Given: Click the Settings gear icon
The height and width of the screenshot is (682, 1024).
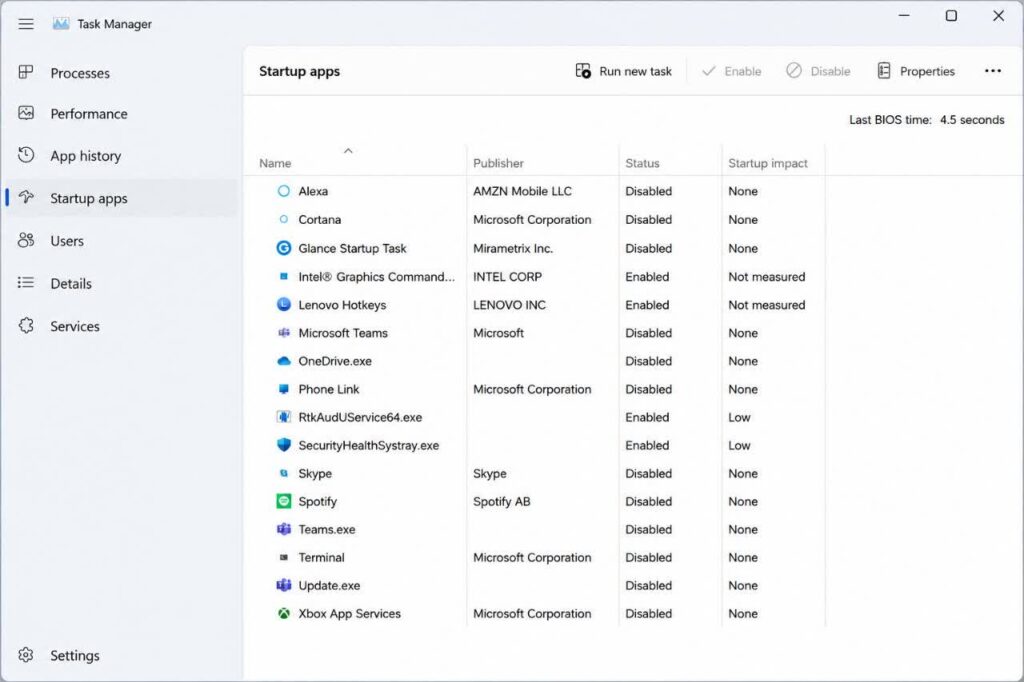Looking at the screenshot, I should pos(26,655).
